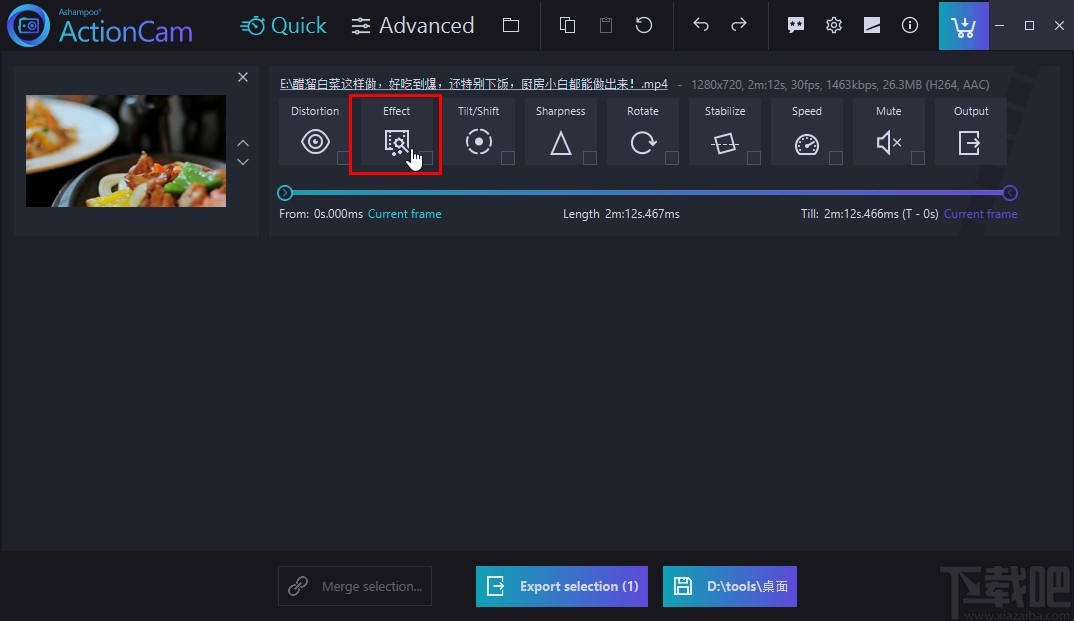The width and height of the screenshot is (1074, 621).
Task: Enable the Sharpness checkbox
Action: 590,158
